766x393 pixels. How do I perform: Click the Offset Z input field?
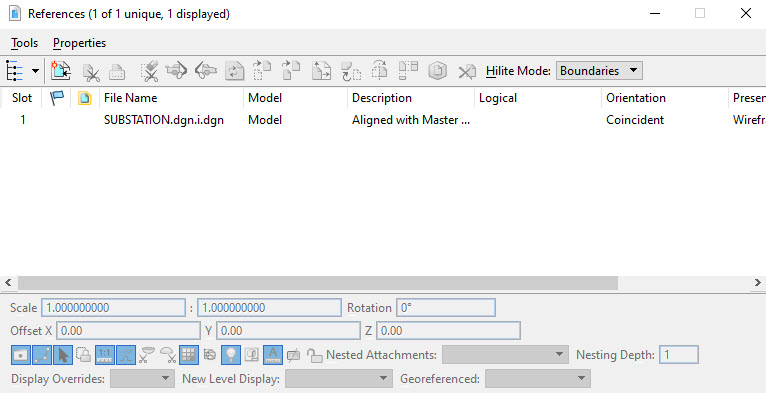click(x=448, y=331)
